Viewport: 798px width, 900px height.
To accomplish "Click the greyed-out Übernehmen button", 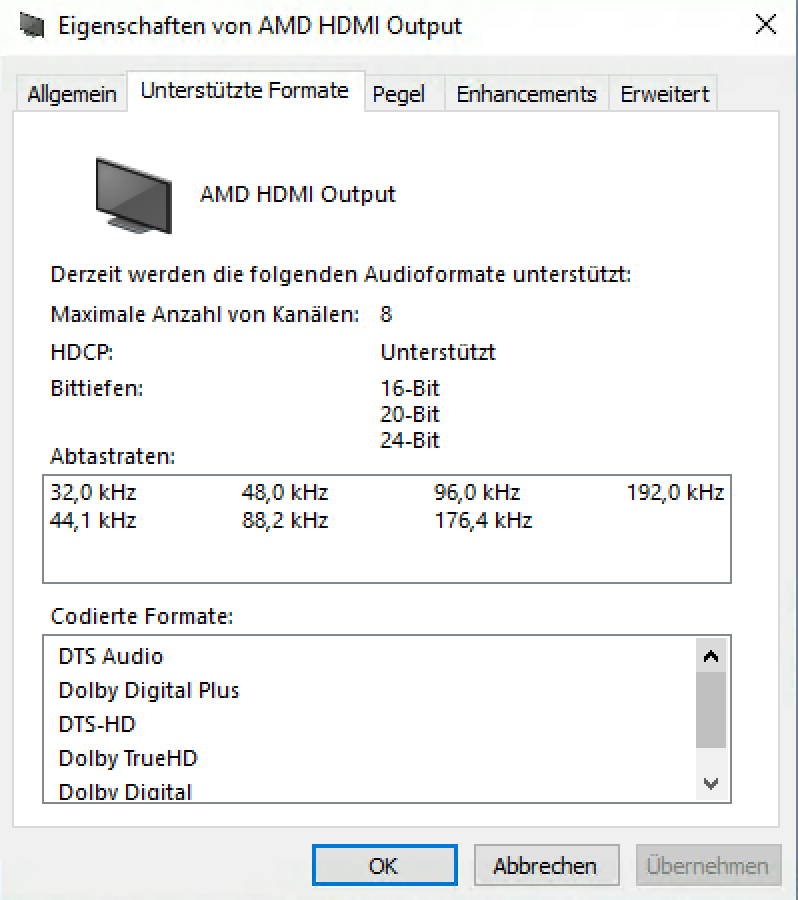I will click(708, 865).
